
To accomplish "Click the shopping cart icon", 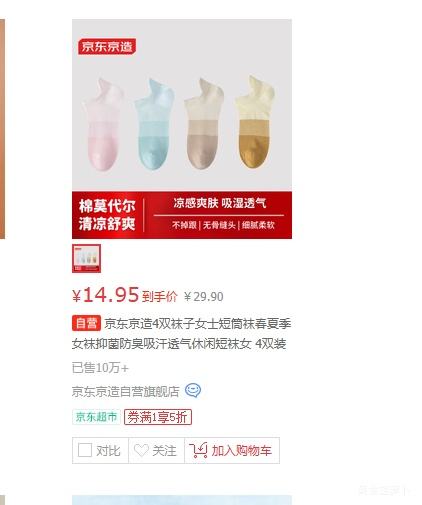I will 198,450.
